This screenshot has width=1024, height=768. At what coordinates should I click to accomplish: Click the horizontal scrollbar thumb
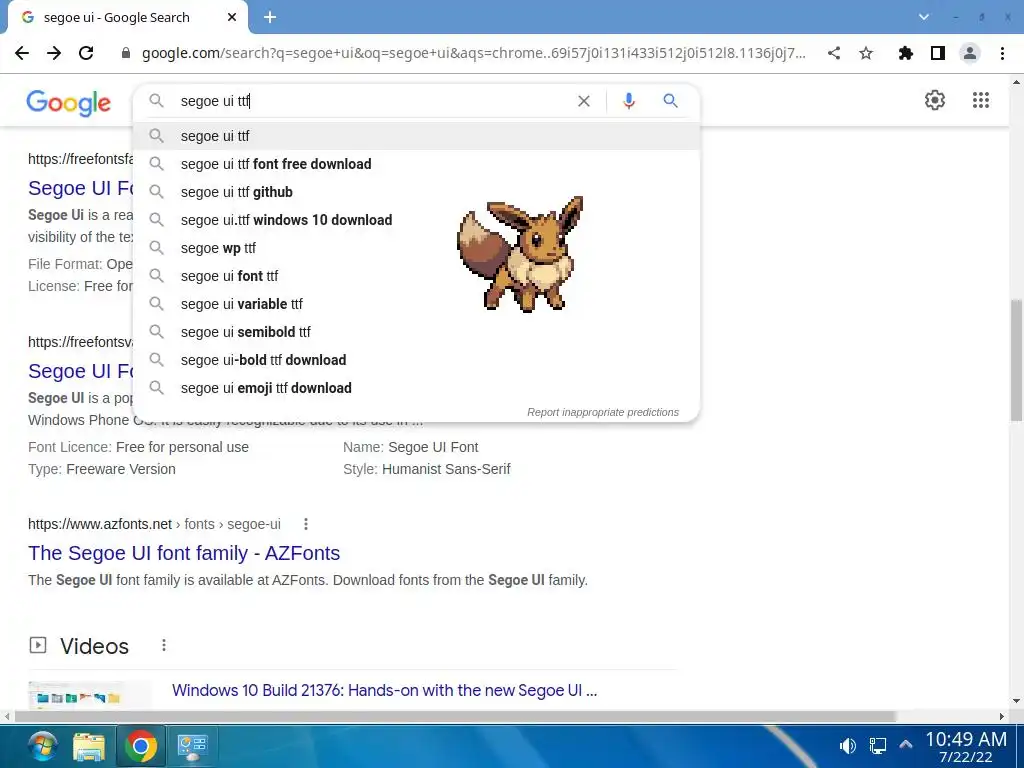click(455, 716)
